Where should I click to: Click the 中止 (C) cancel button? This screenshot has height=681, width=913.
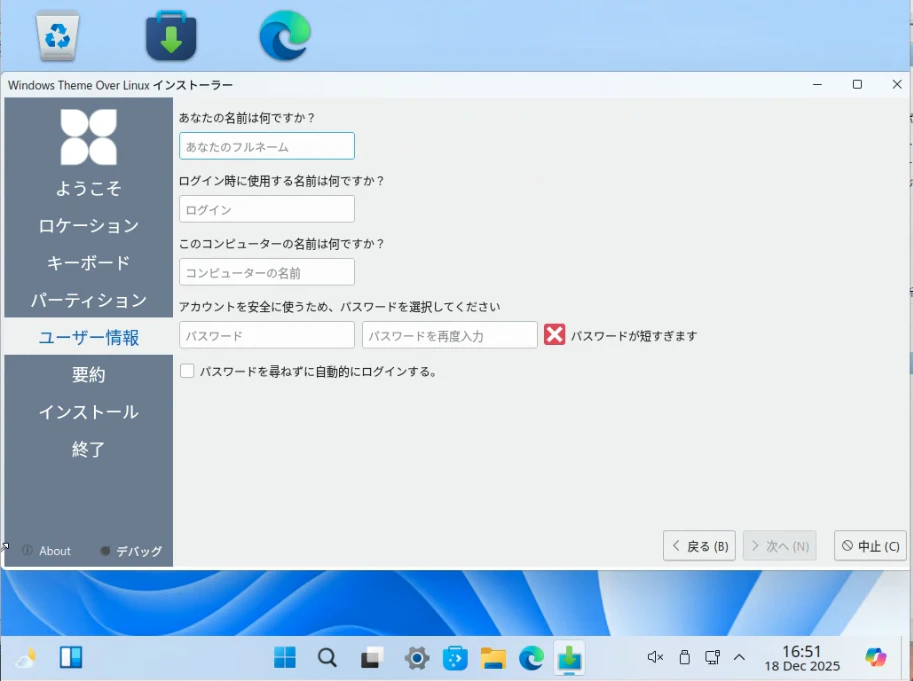tap(870, 546)
